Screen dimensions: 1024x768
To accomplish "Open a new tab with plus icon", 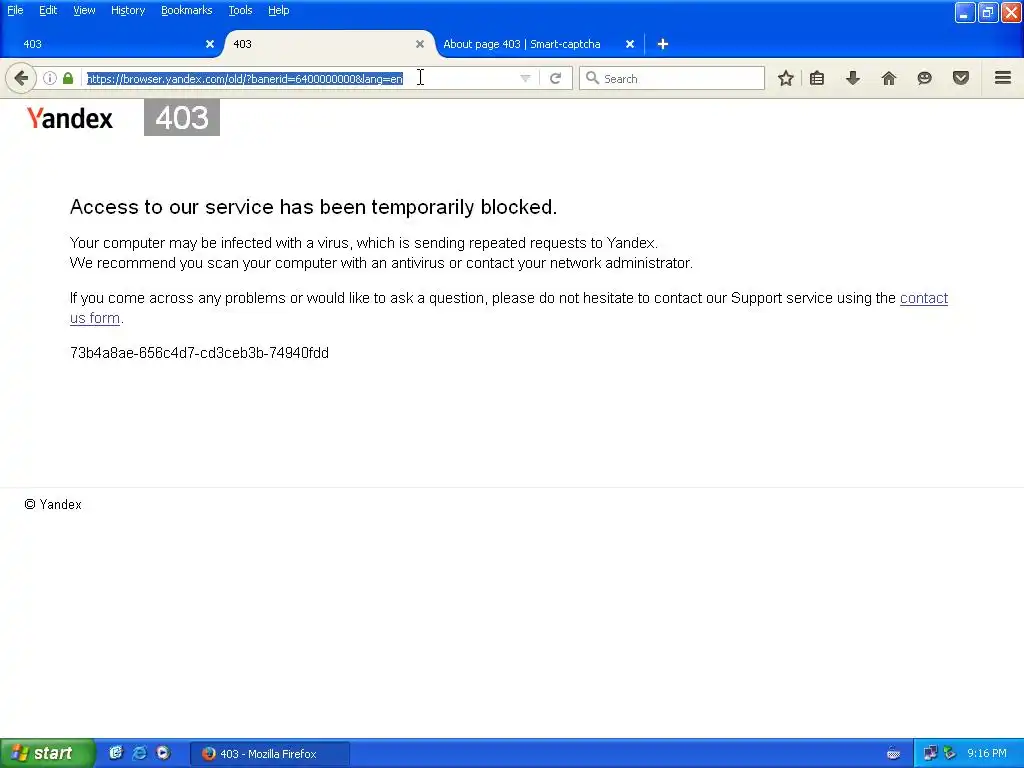I will point(663,44).
